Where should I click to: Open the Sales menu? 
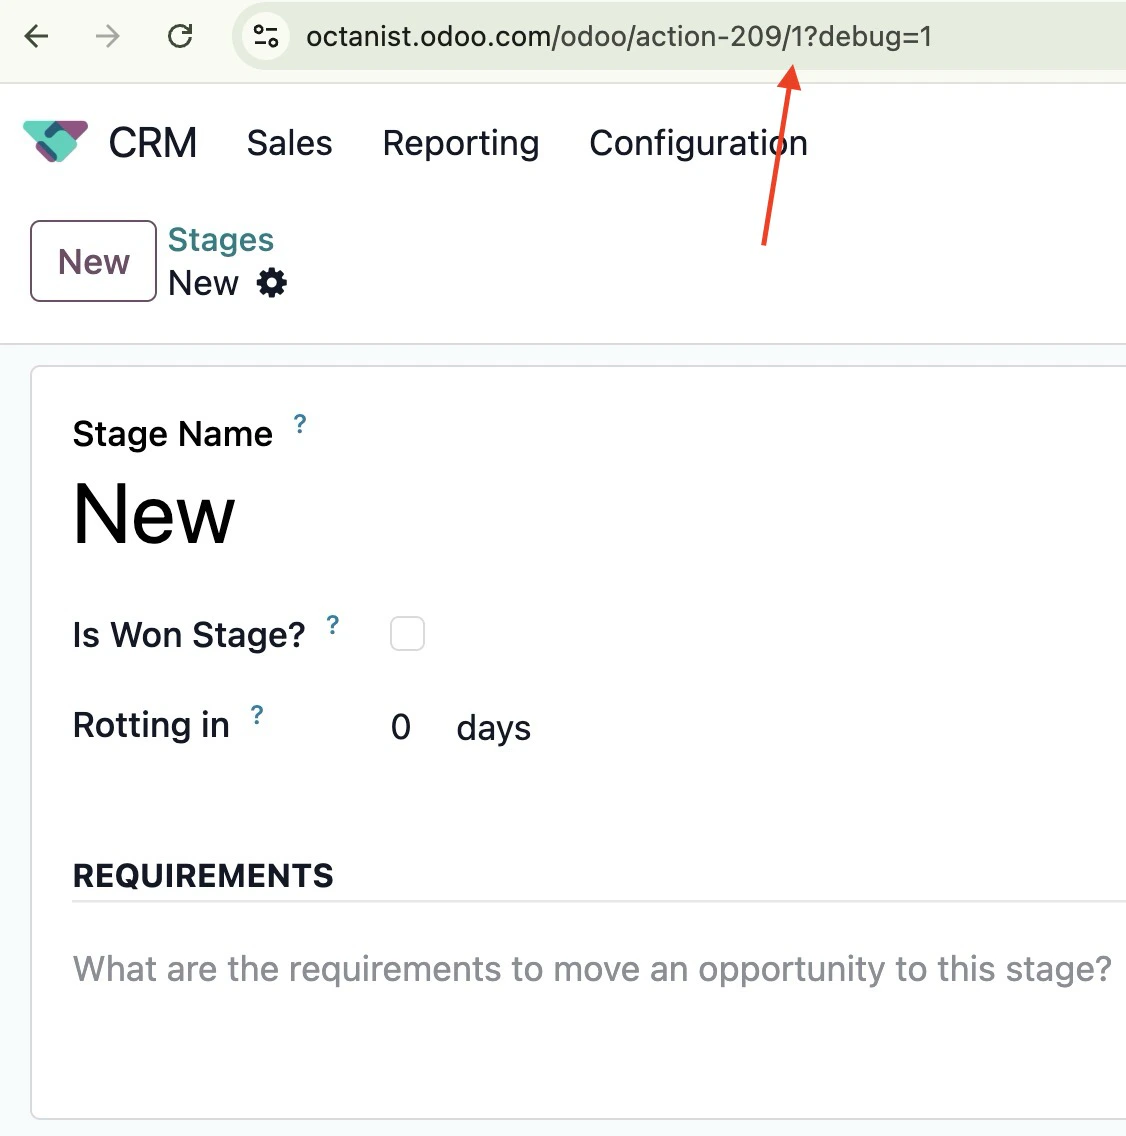pos(289,143)
